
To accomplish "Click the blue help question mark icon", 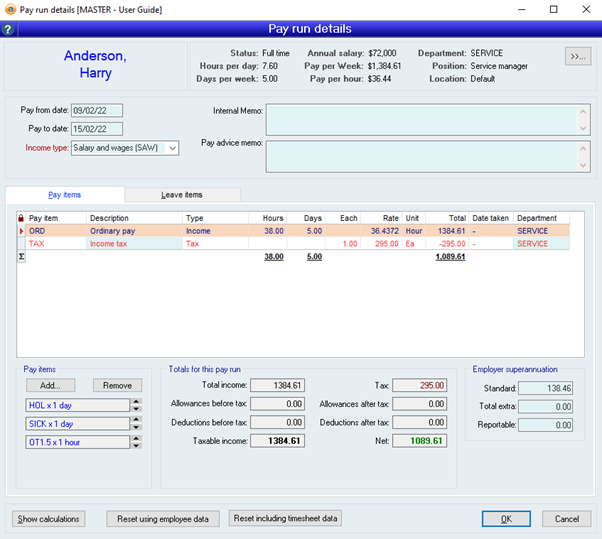I will point(9,29).
